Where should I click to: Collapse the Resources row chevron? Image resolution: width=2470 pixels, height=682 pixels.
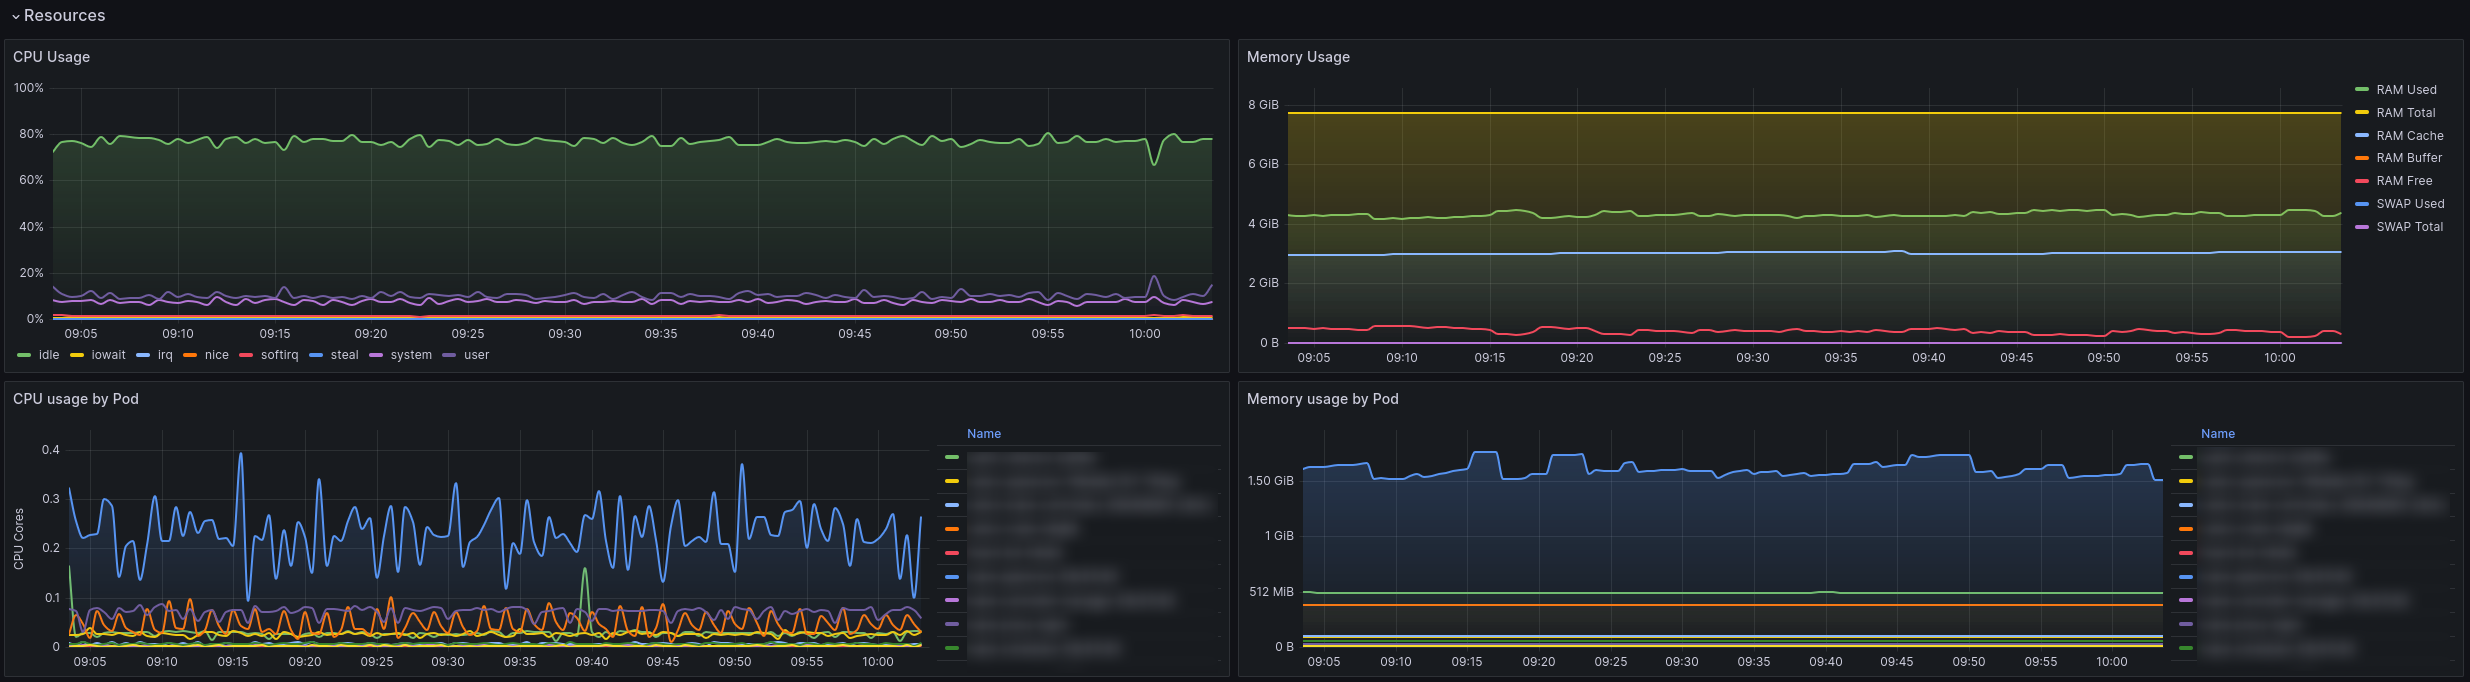(16, 16)
